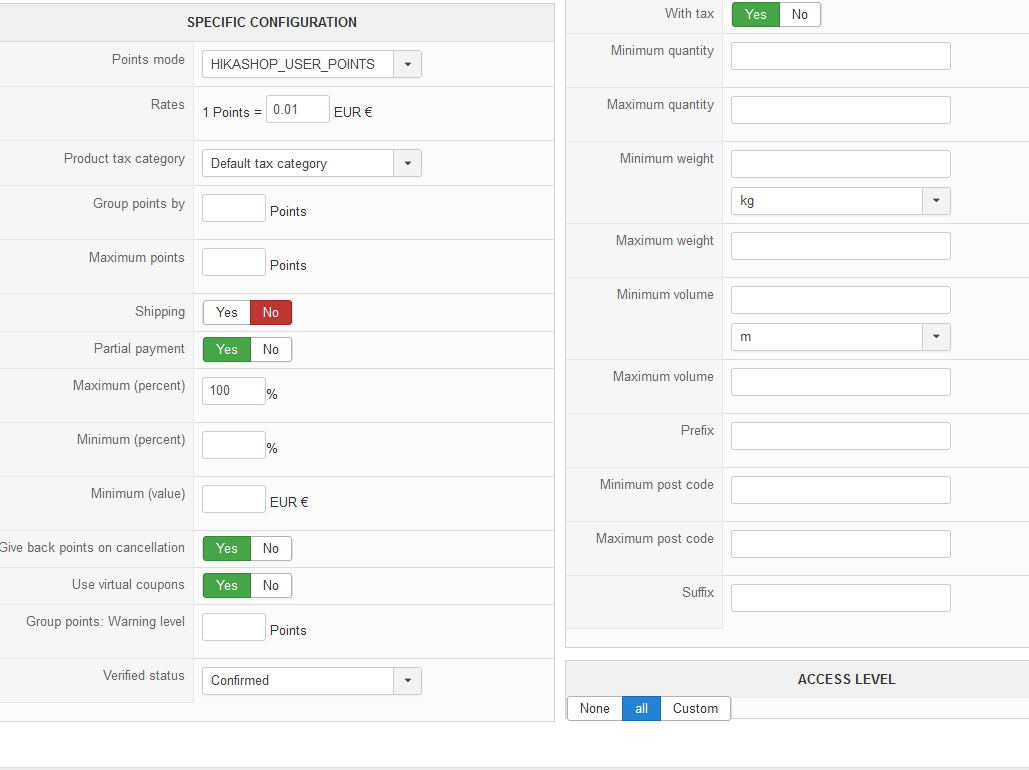Click the Rates value field
The image size is (1029, 770).
click(x=297, y=109)
